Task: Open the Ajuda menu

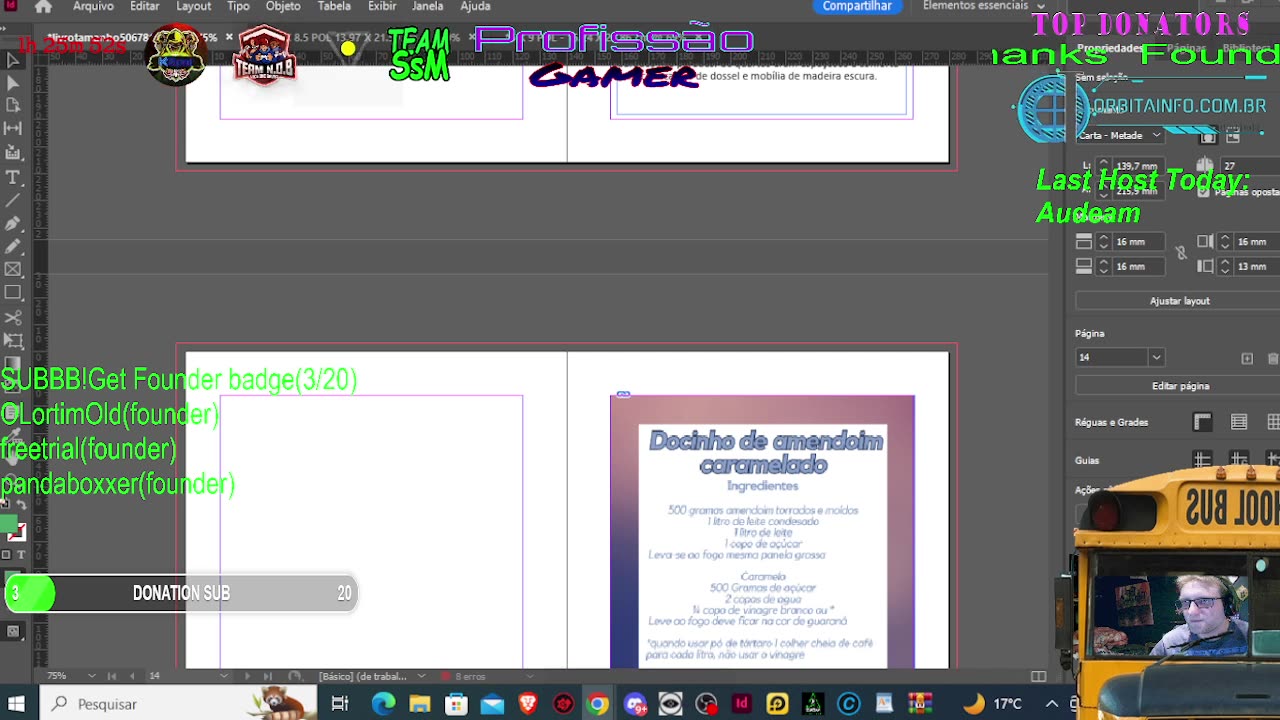Action: [475, 6]
